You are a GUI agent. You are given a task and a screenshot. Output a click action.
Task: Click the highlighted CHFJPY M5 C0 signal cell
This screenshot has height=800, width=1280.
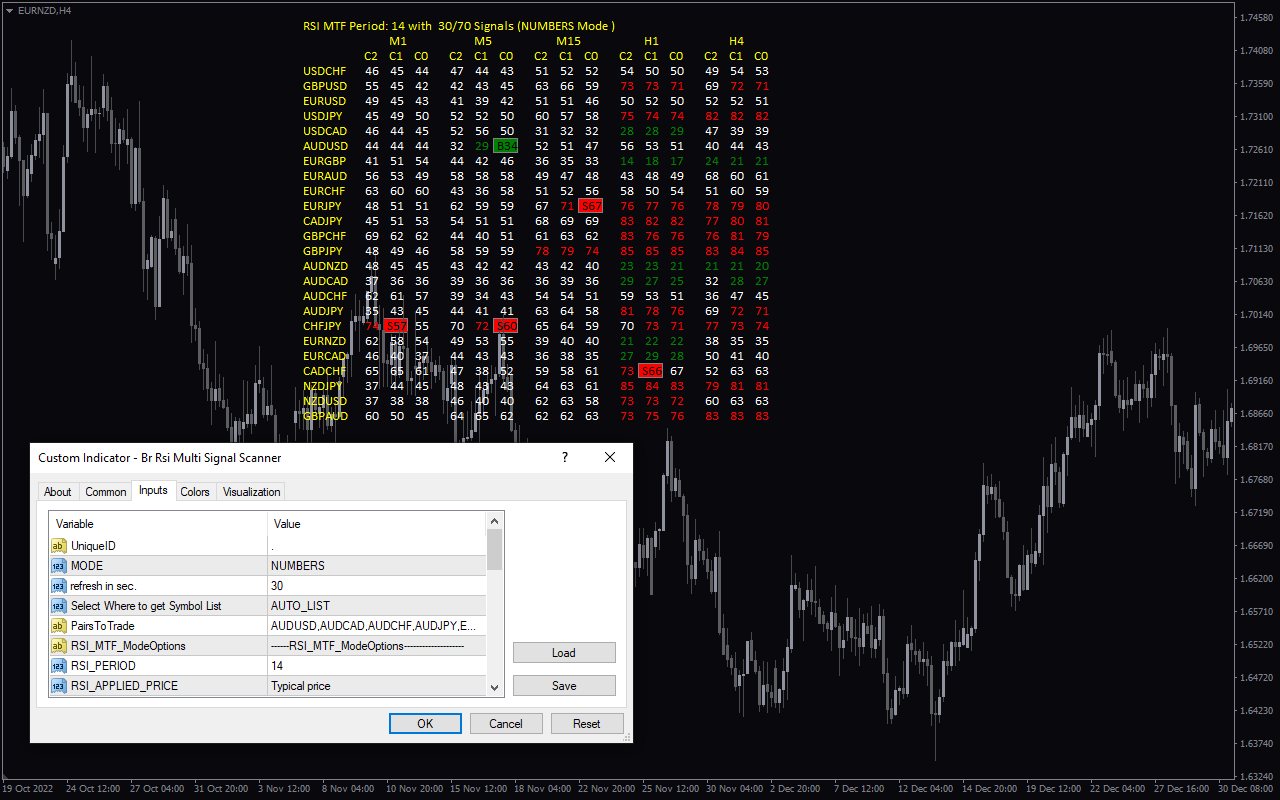pos(506,326)
